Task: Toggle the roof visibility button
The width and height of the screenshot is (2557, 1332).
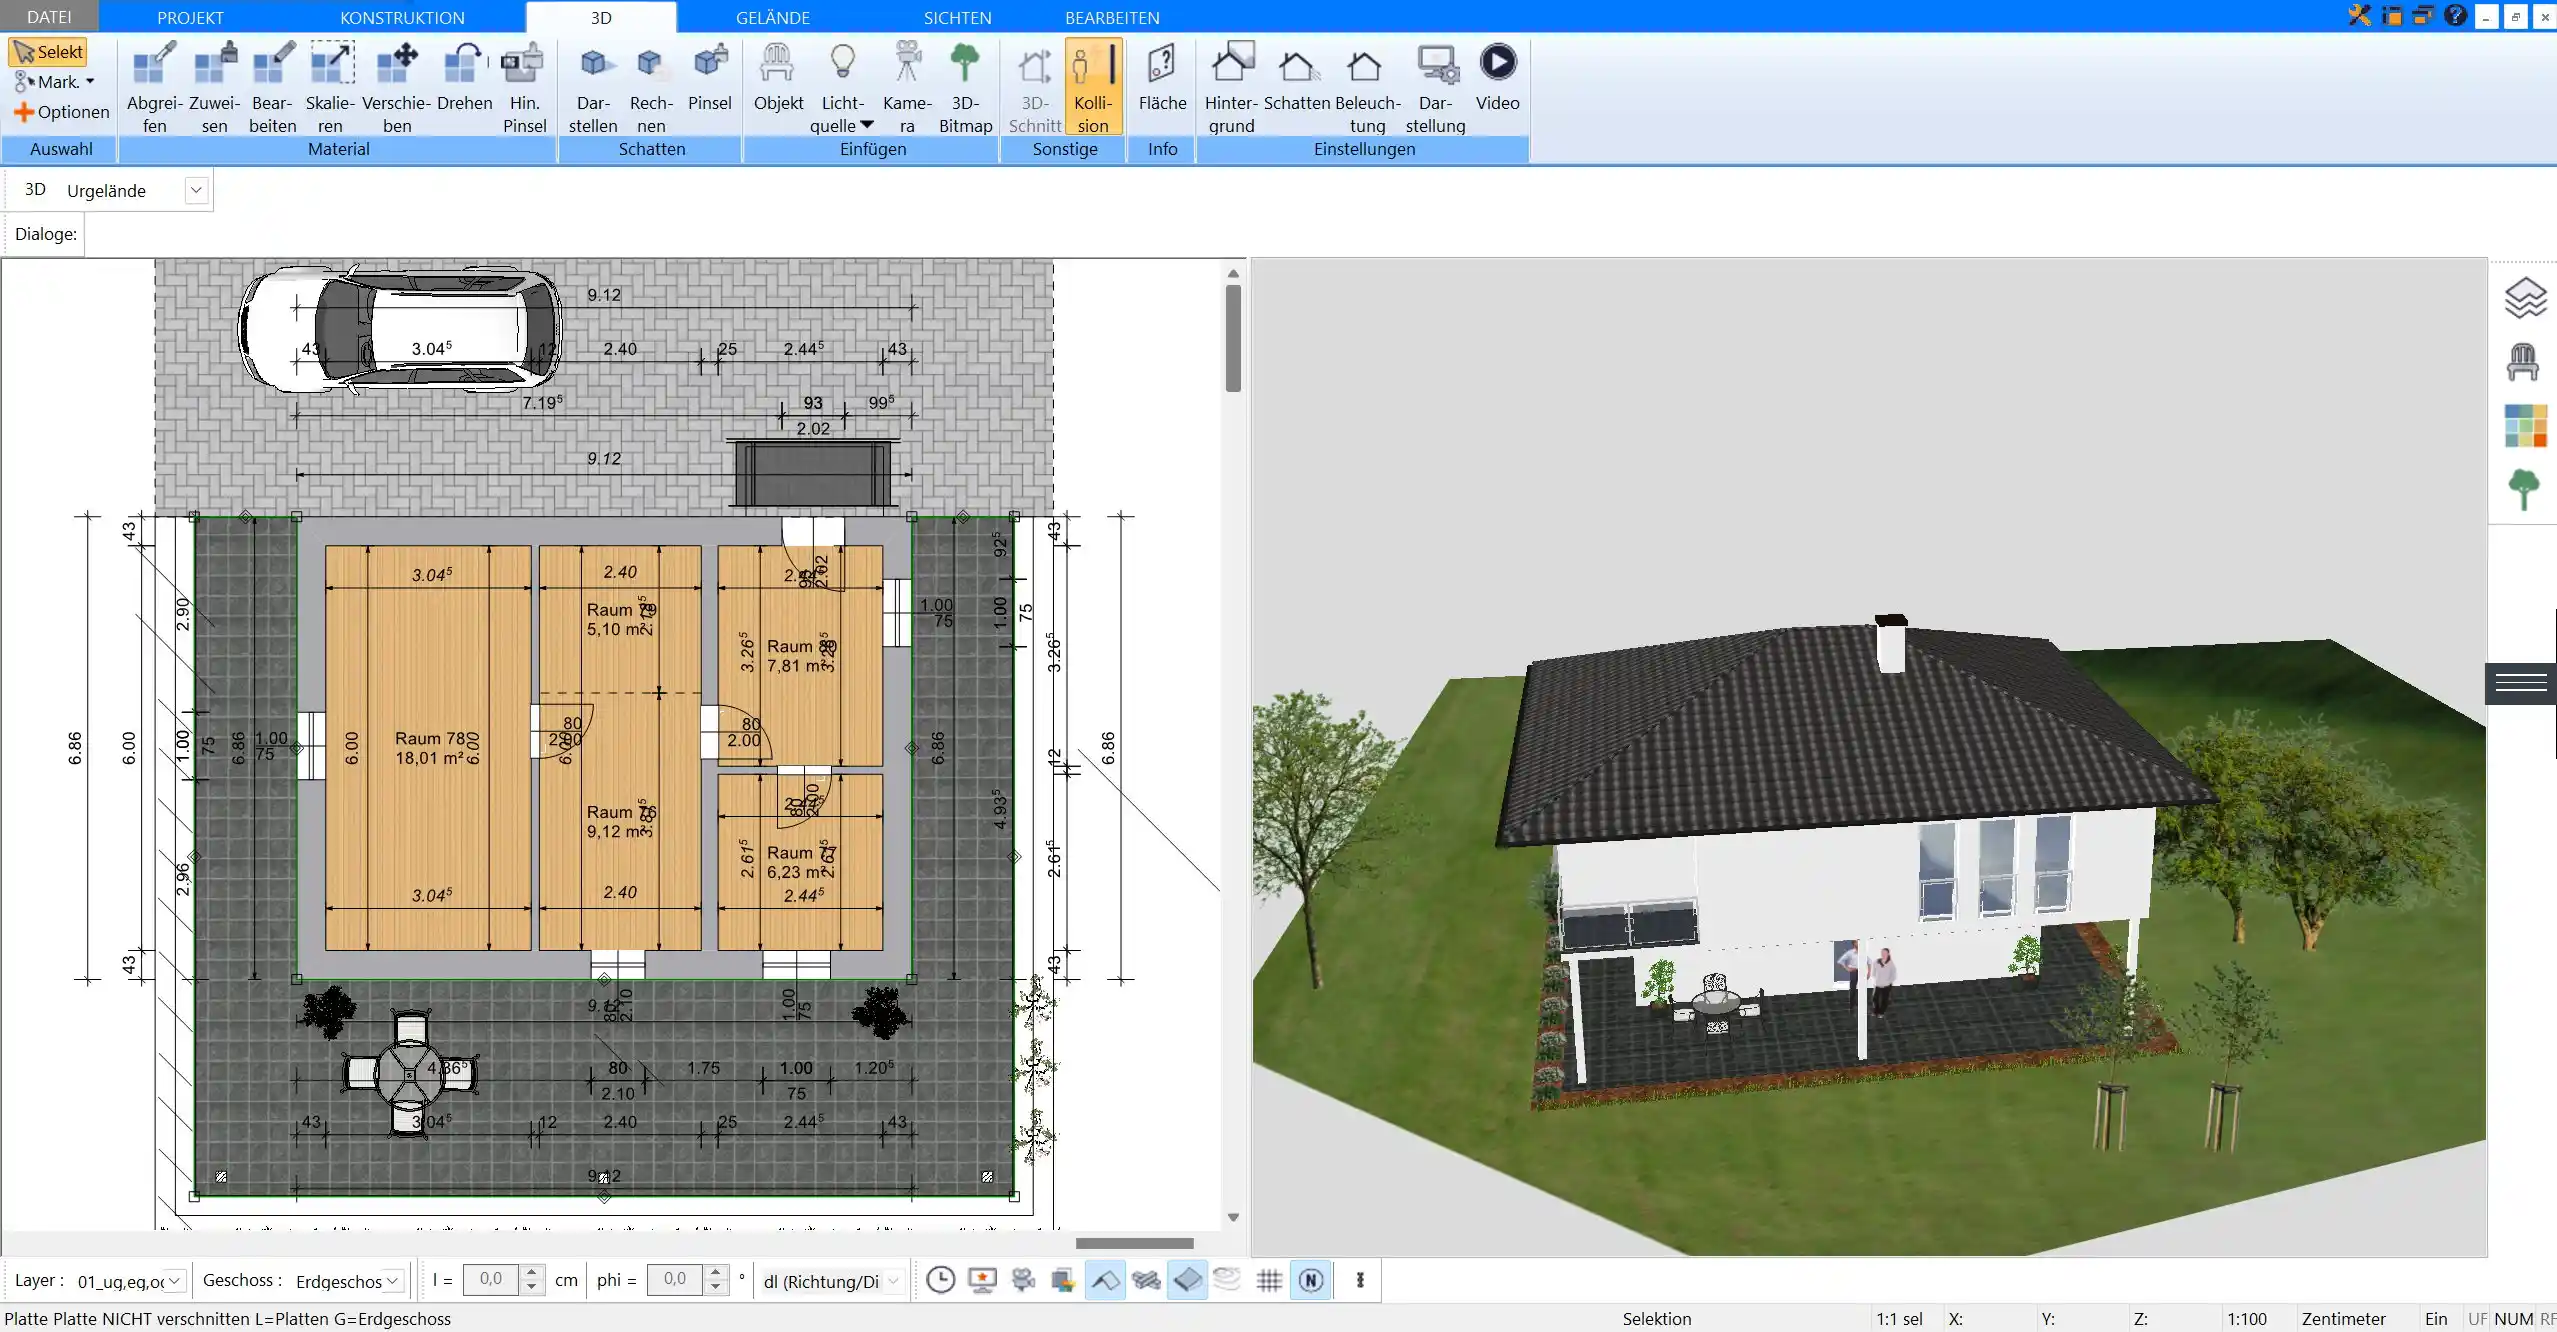Action: pyautogui.click(x=1105, y=1280)
